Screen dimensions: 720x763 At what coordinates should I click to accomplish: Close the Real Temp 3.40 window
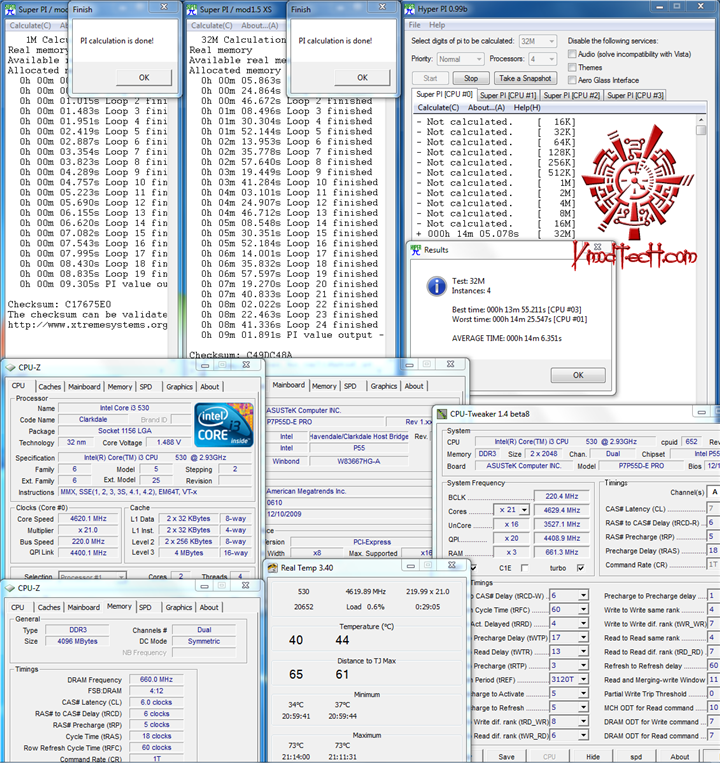(451, 565)
